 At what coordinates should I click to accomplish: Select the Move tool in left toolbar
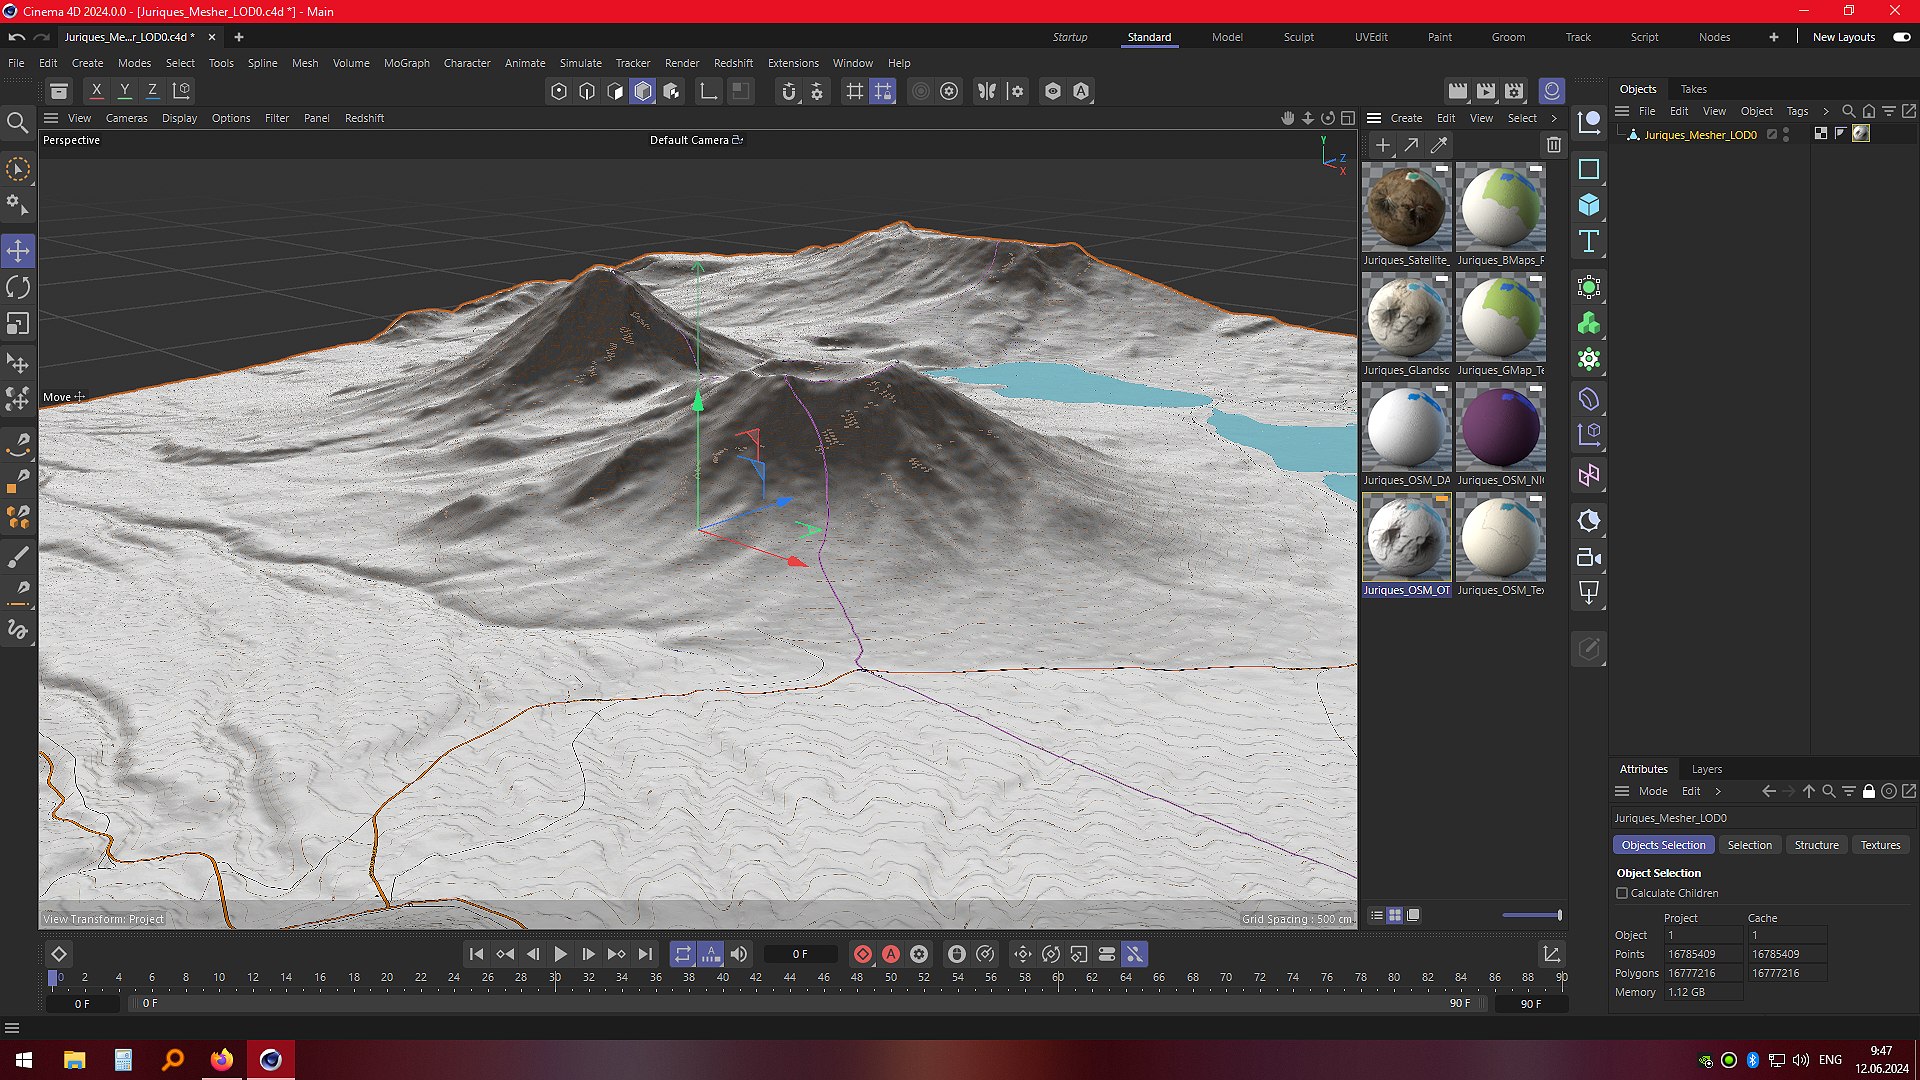[18, 251]
